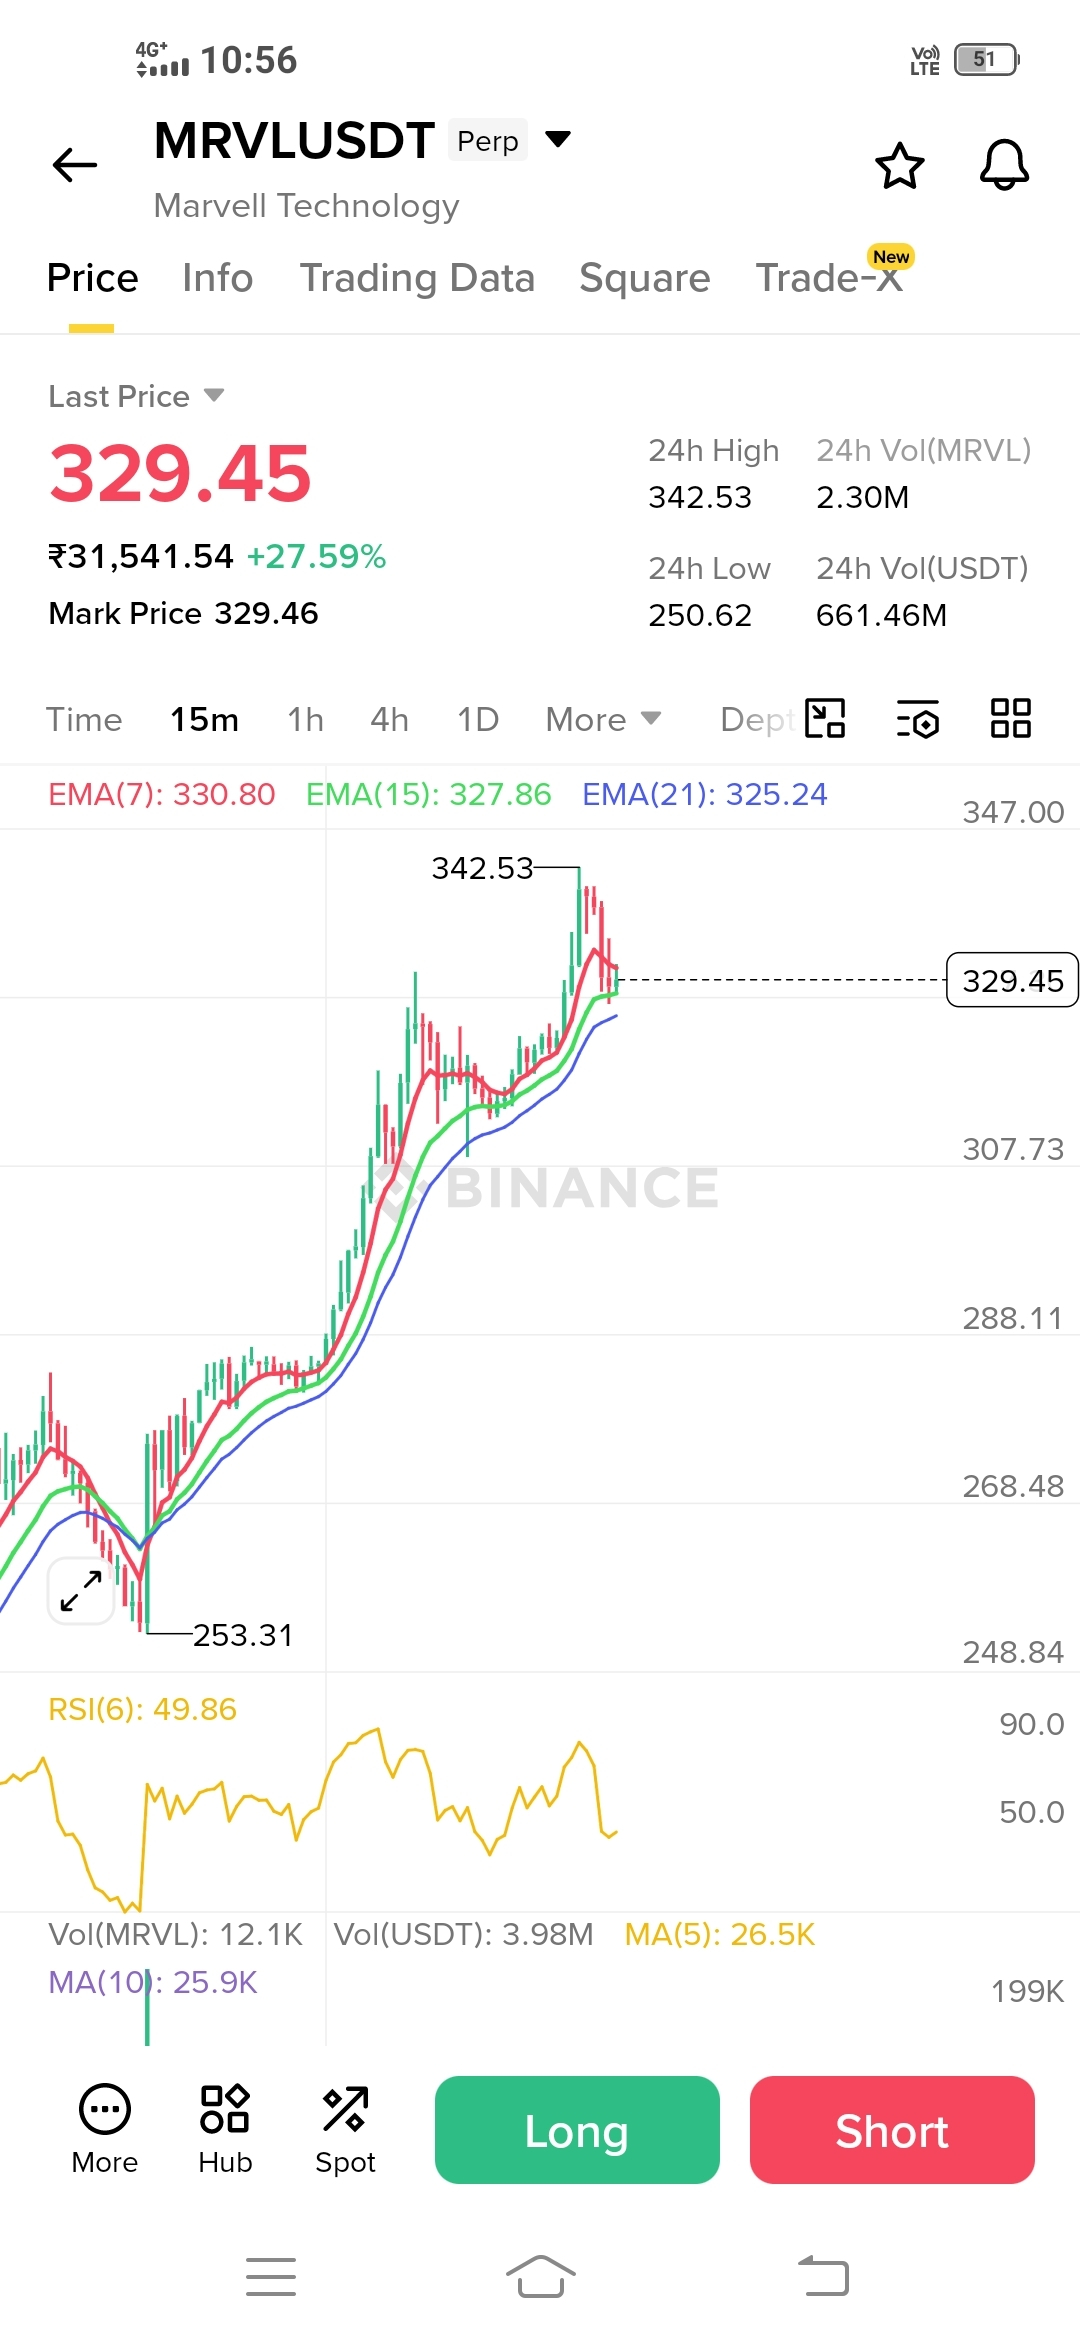
Task: Tap the Marvell Technology subtitle
Action: point(306,205)
